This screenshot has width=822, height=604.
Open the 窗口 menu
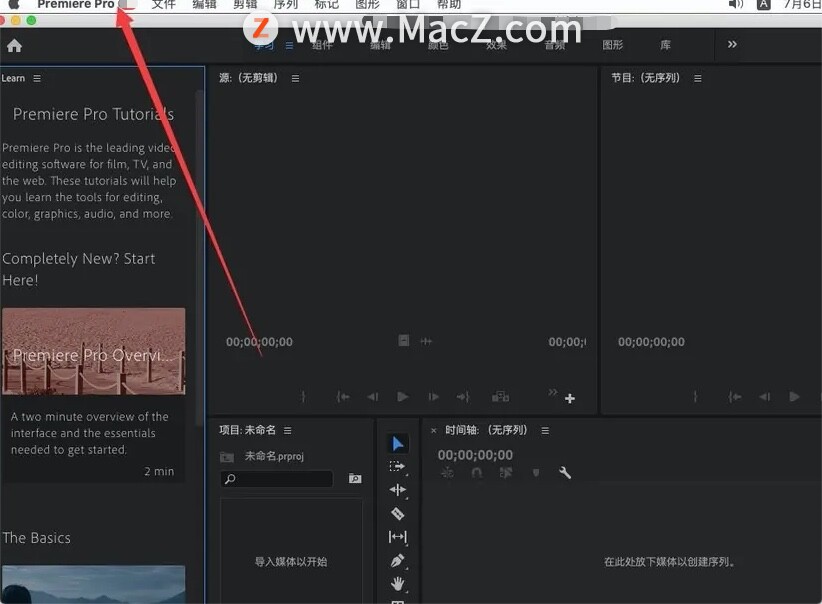tap(408, 5)
